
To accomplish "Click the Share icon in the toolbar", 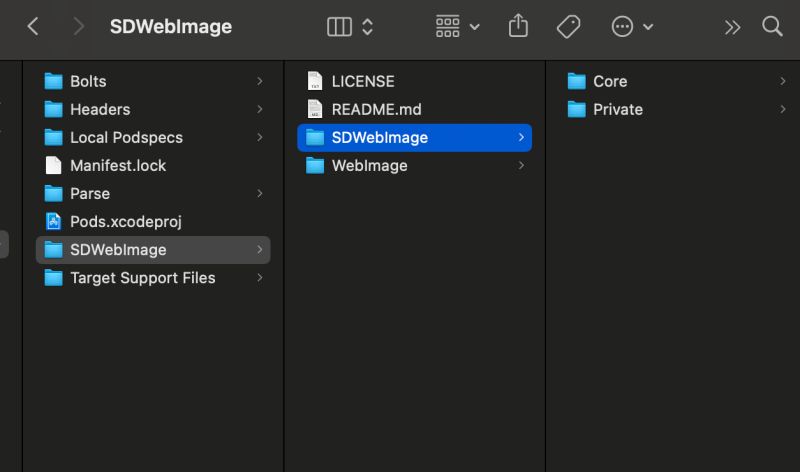I will click(518, 26).
